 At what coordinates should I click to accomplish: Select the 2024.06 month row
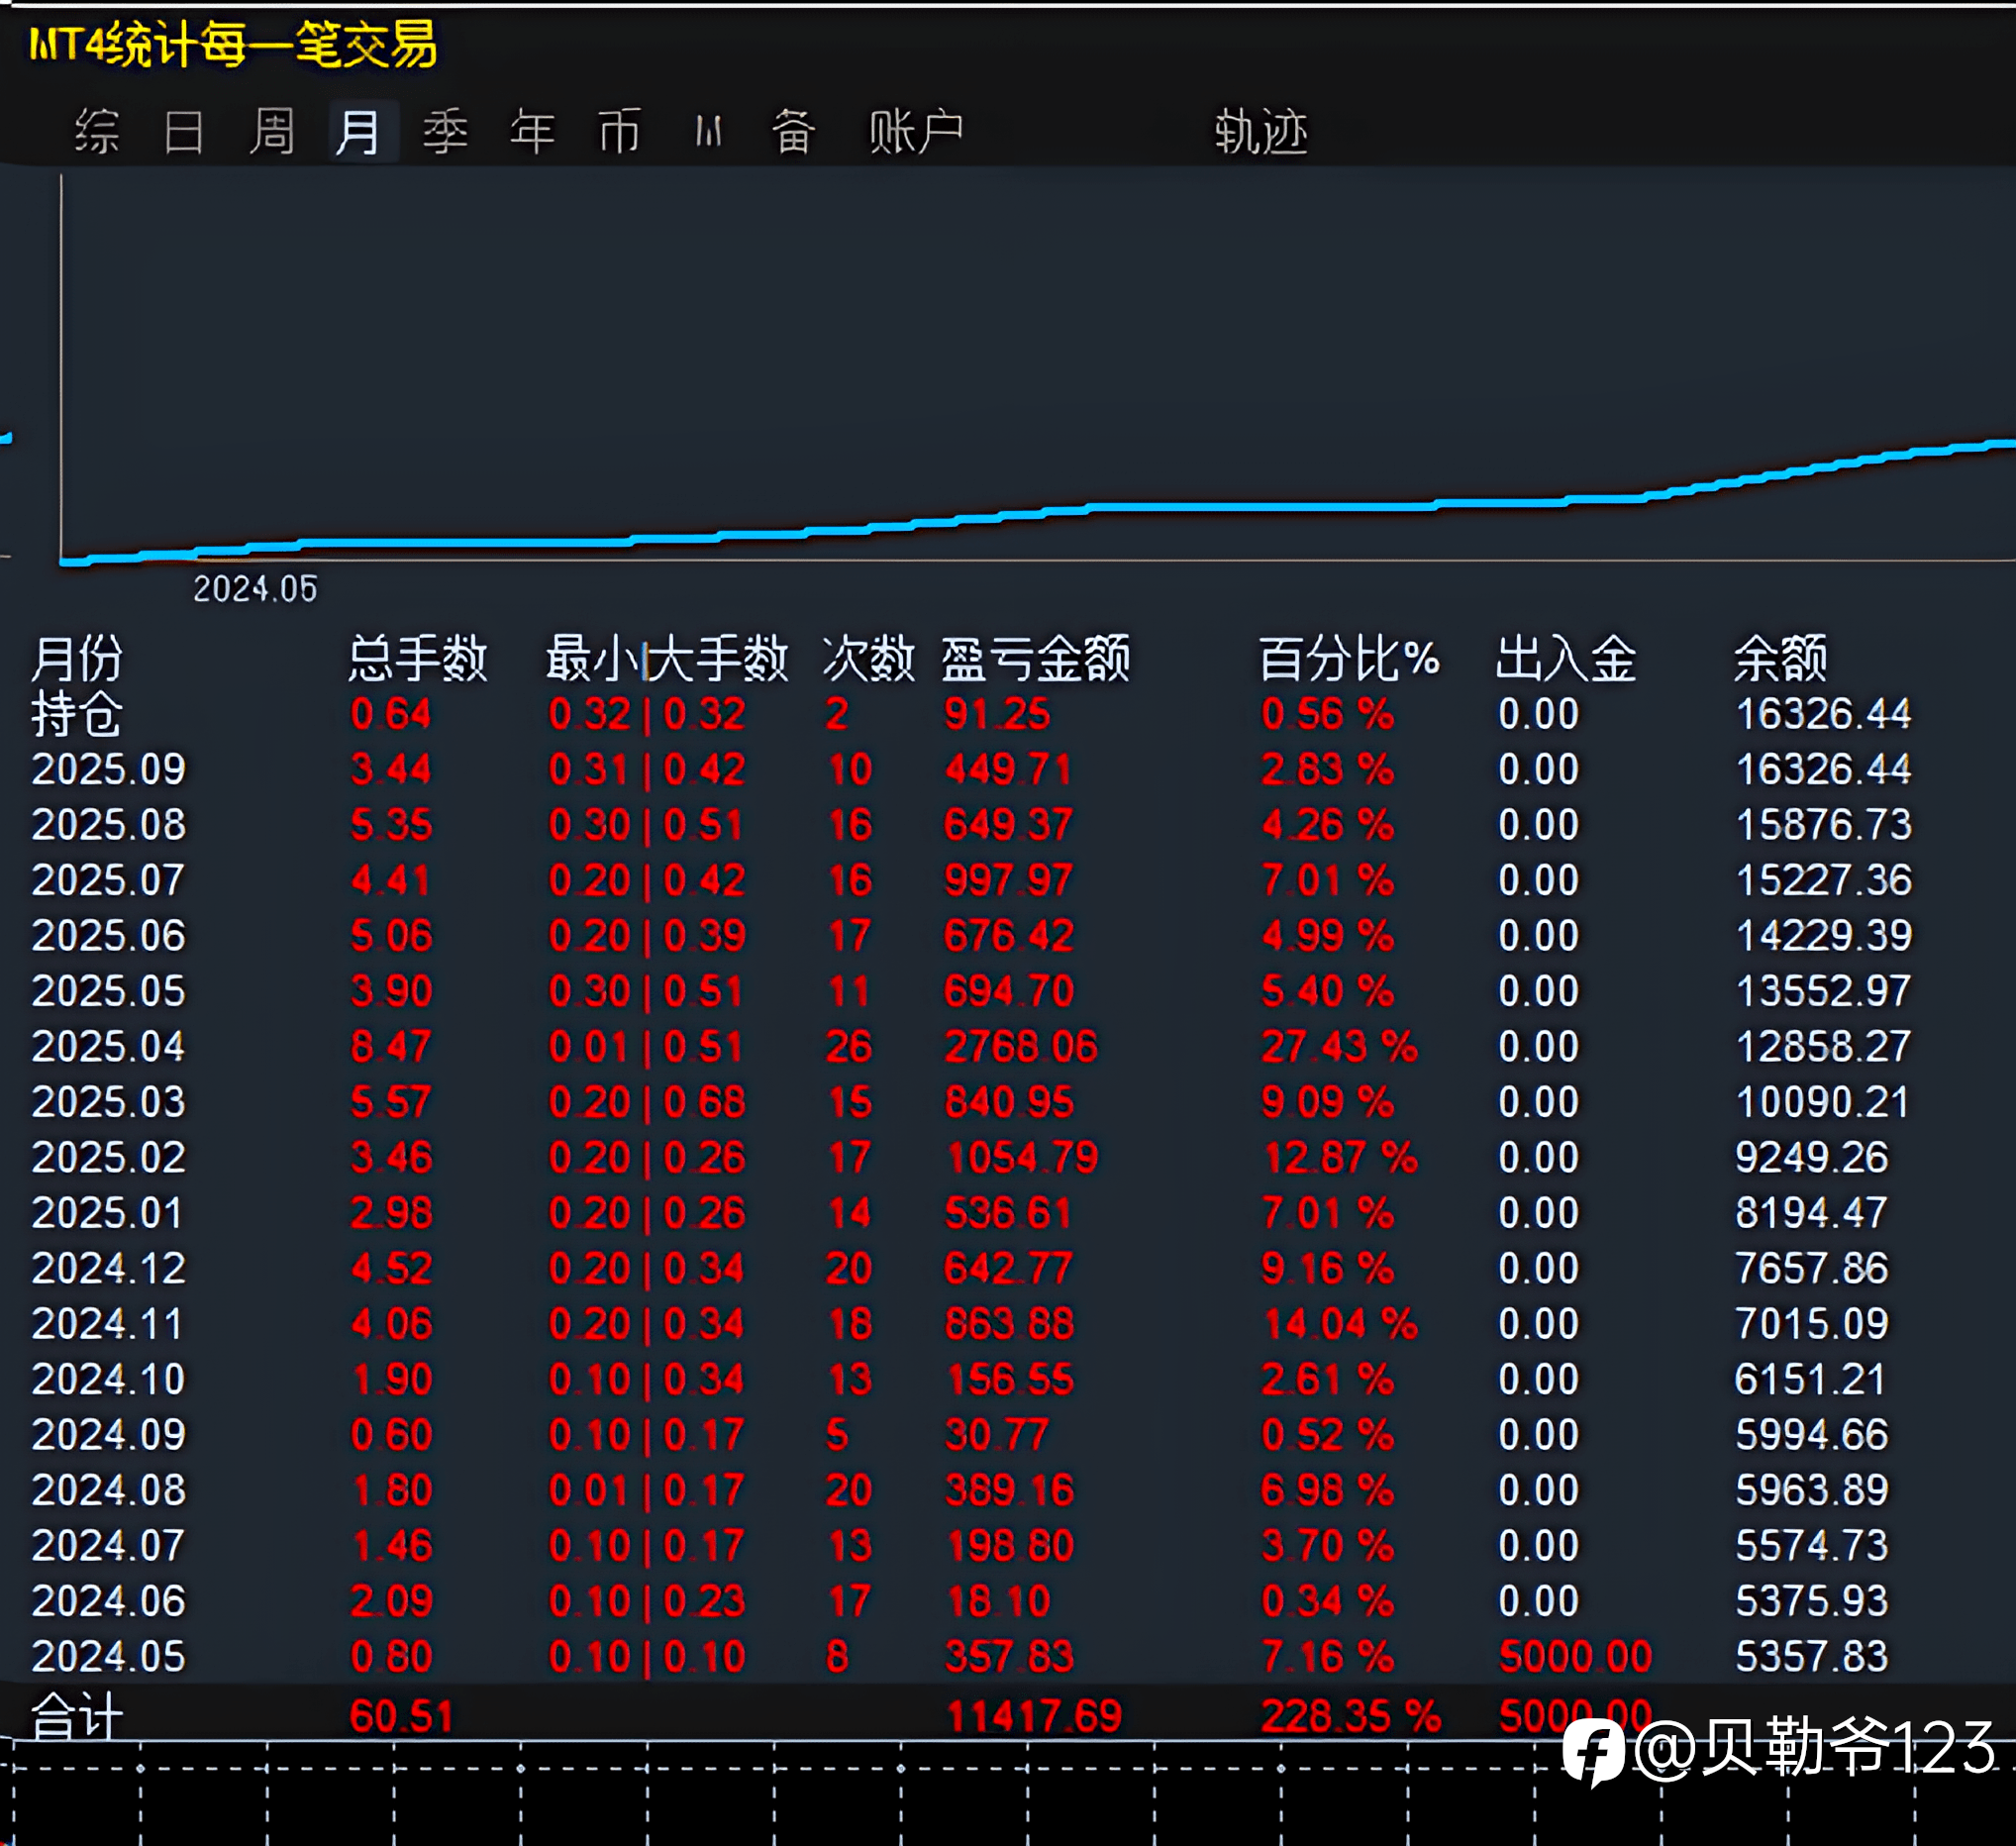(x=970, y=1601)
